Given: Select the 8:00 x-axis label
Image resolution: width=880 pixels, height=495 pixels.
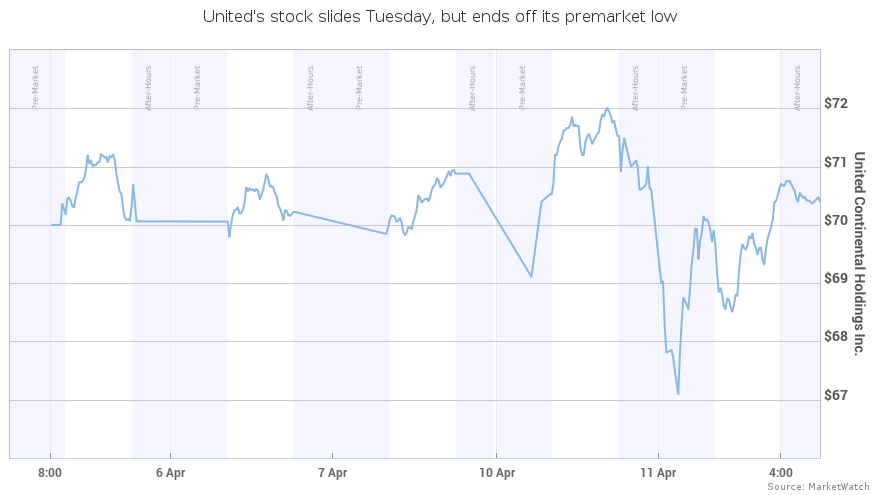Looking at the screenshot, I should click(50, 473).
